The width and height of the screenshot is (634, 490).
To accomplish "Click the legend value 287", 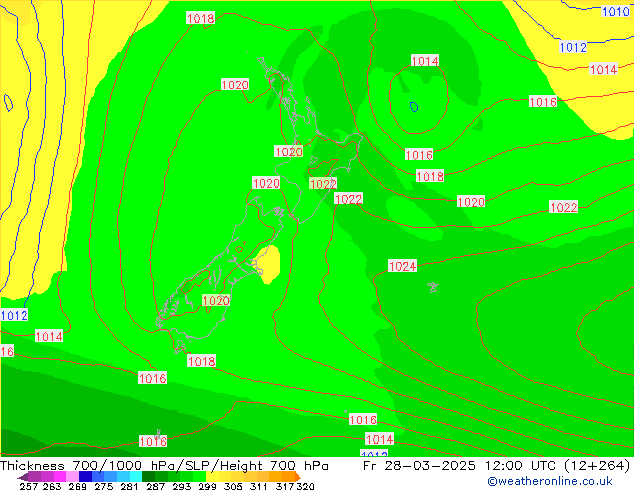I will [x=155, y=486].
